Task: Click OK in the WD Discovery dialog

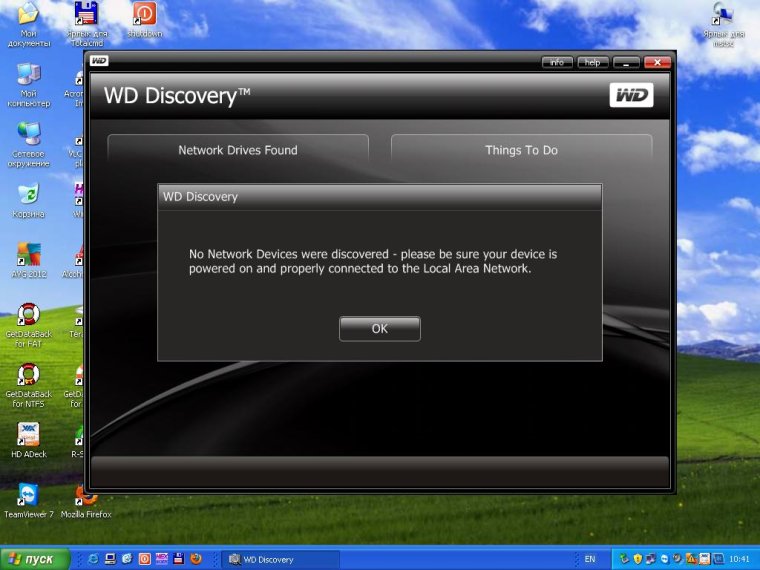Action: (380, 329)
